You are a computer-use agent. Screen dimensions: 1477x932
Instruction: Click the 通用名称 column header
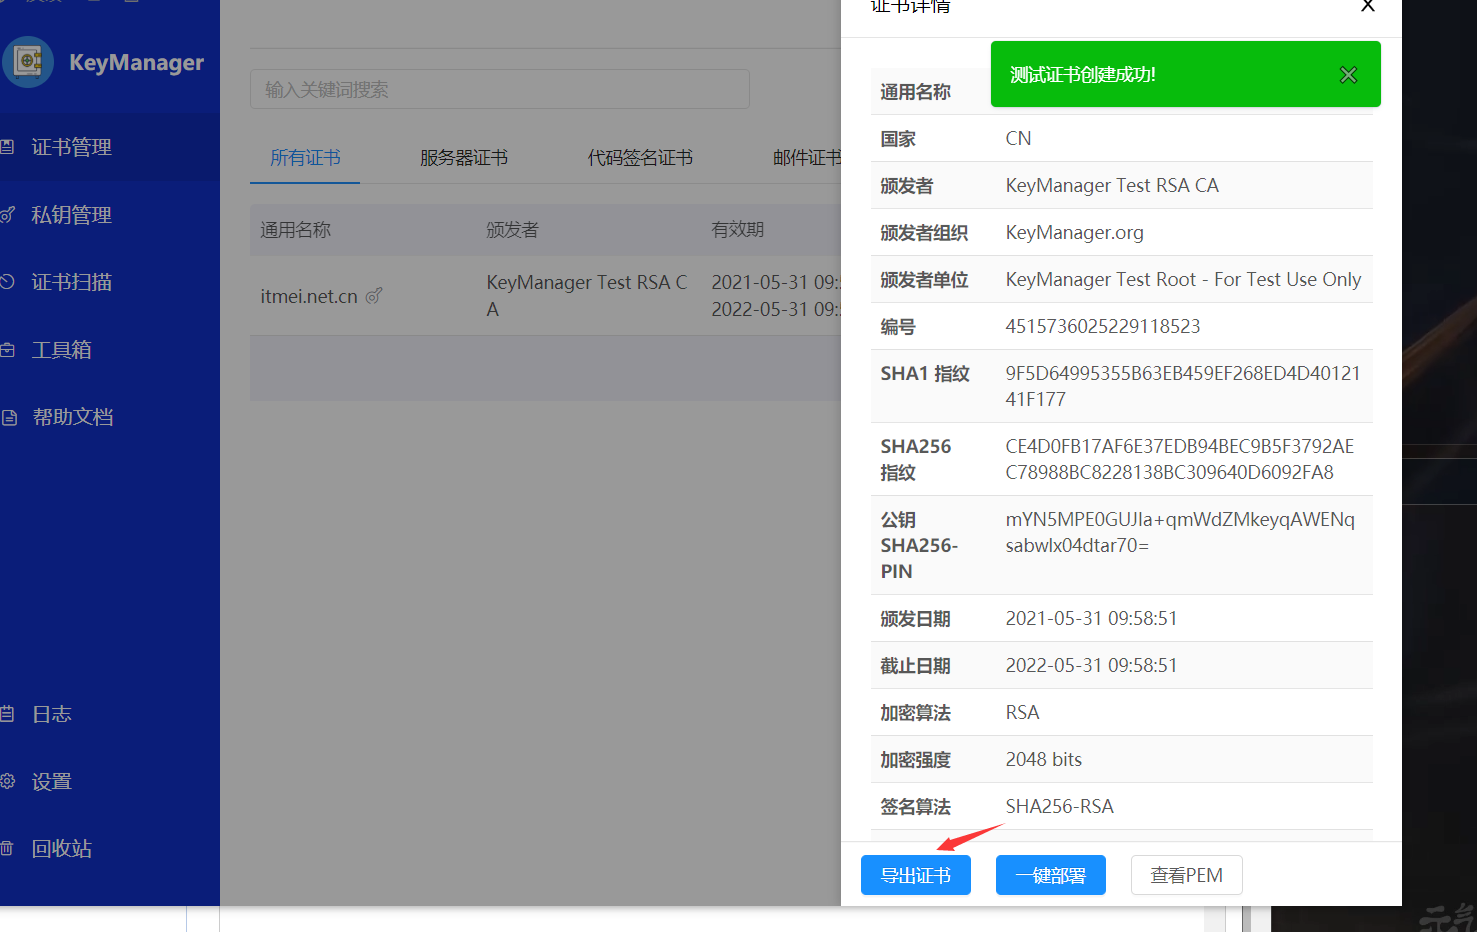pyautogui.click(x=295, y=230)
